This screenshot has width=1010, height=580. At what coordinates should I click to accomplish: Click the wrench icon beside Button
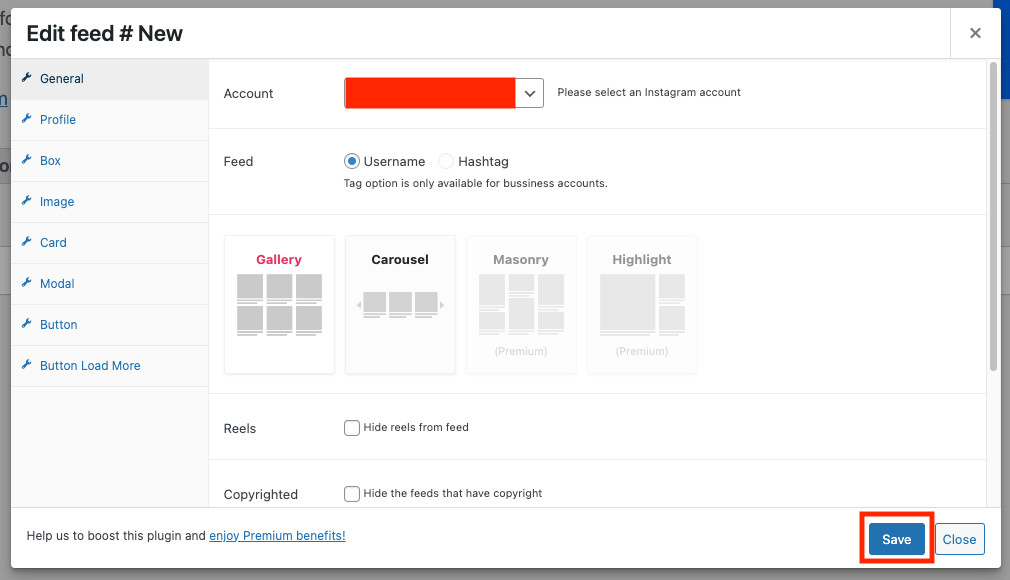pos(27,324)
